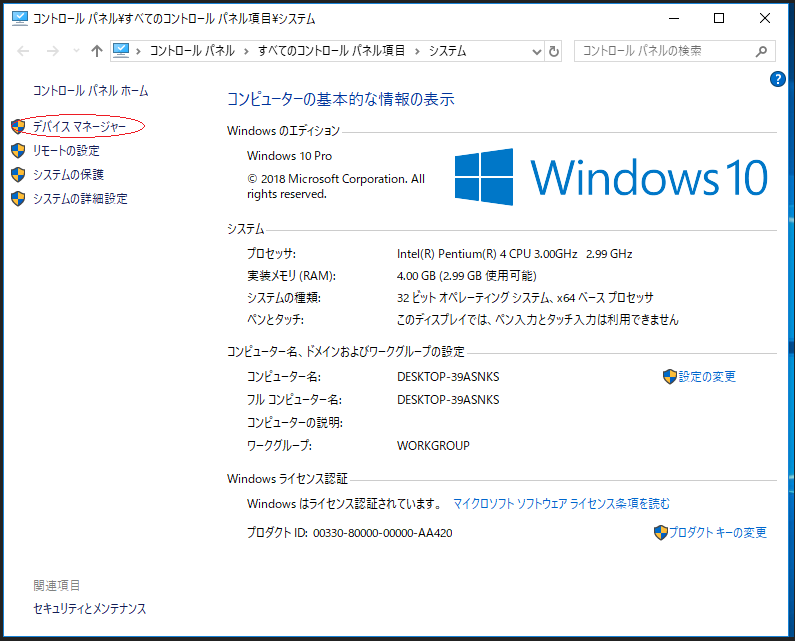Open リモートの設定 link

pyautogui.click(x=66, y=151)
